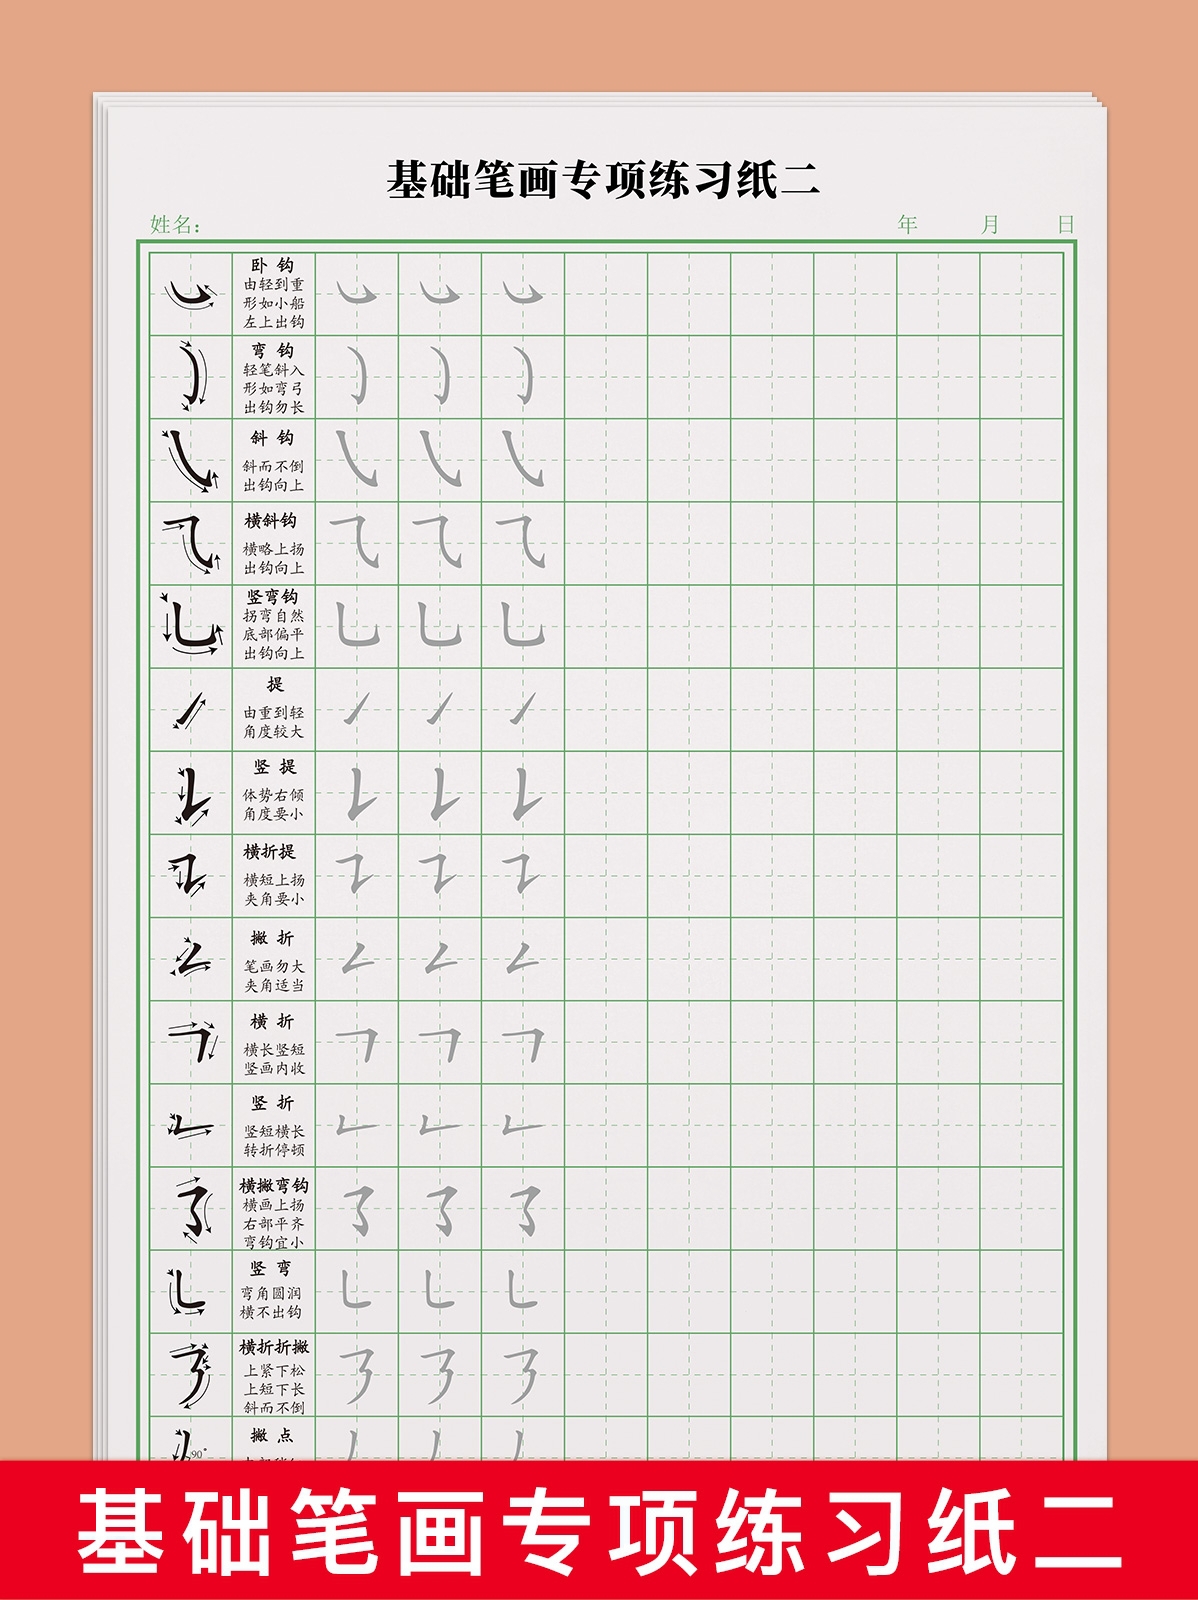Click the tip text 形如小船
1198x1600 pixels.
click(x=274, y=303)
